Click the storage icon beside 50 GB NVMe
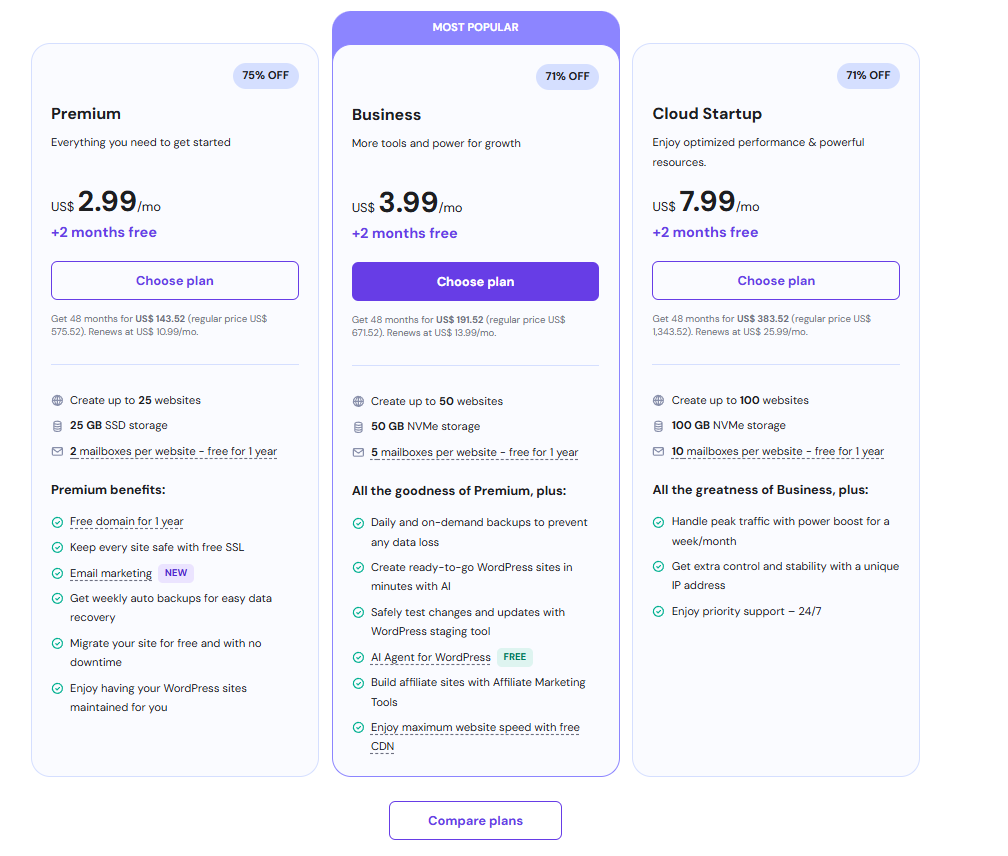The height and width of the screenshot is (856, 1008). pos(359,427)
